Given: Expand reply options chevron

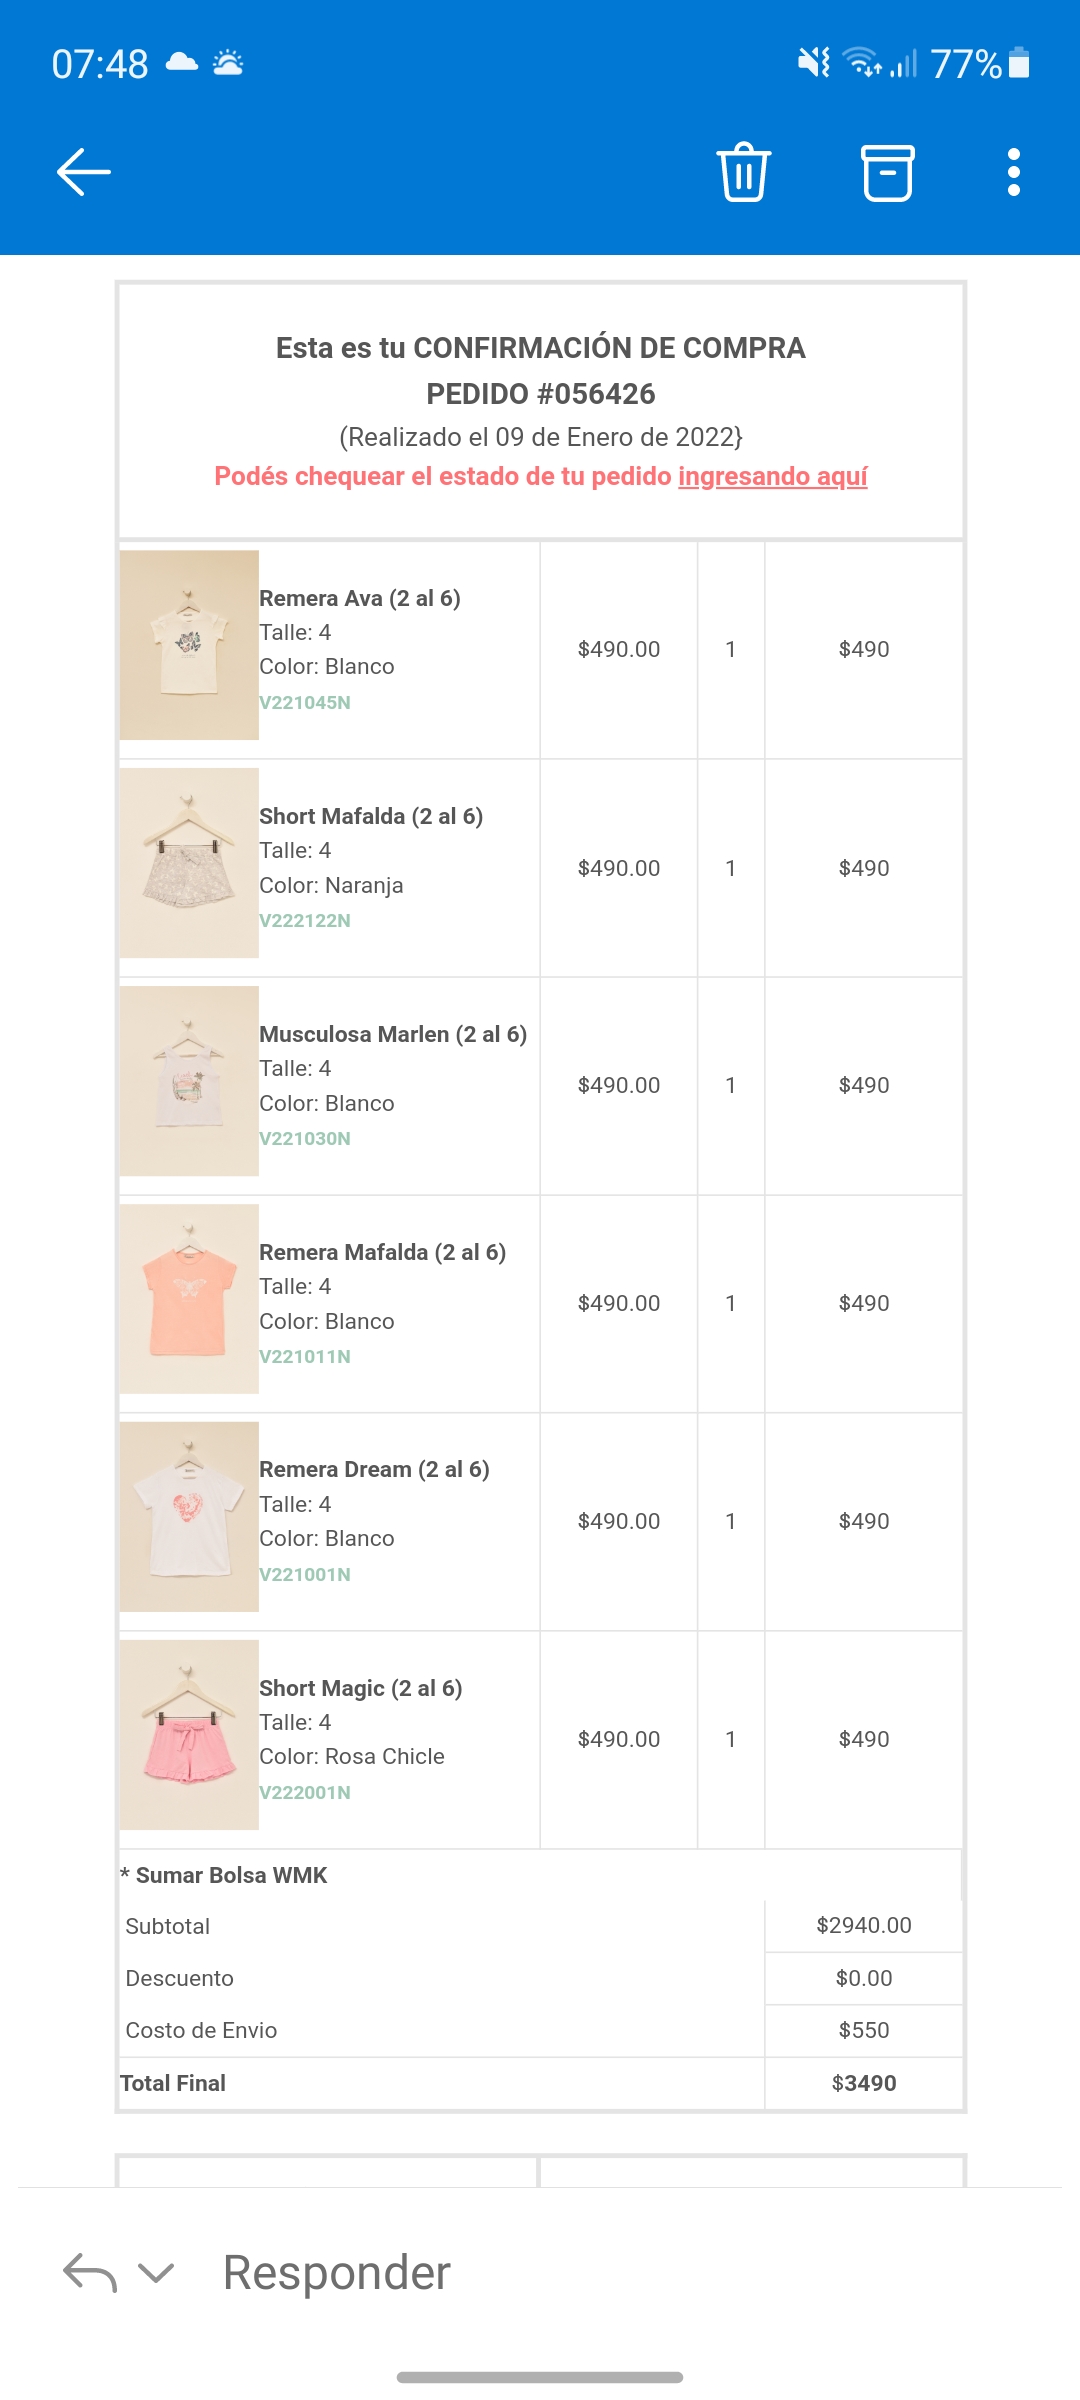Looking at the screenshot, I should point(156,2273).
